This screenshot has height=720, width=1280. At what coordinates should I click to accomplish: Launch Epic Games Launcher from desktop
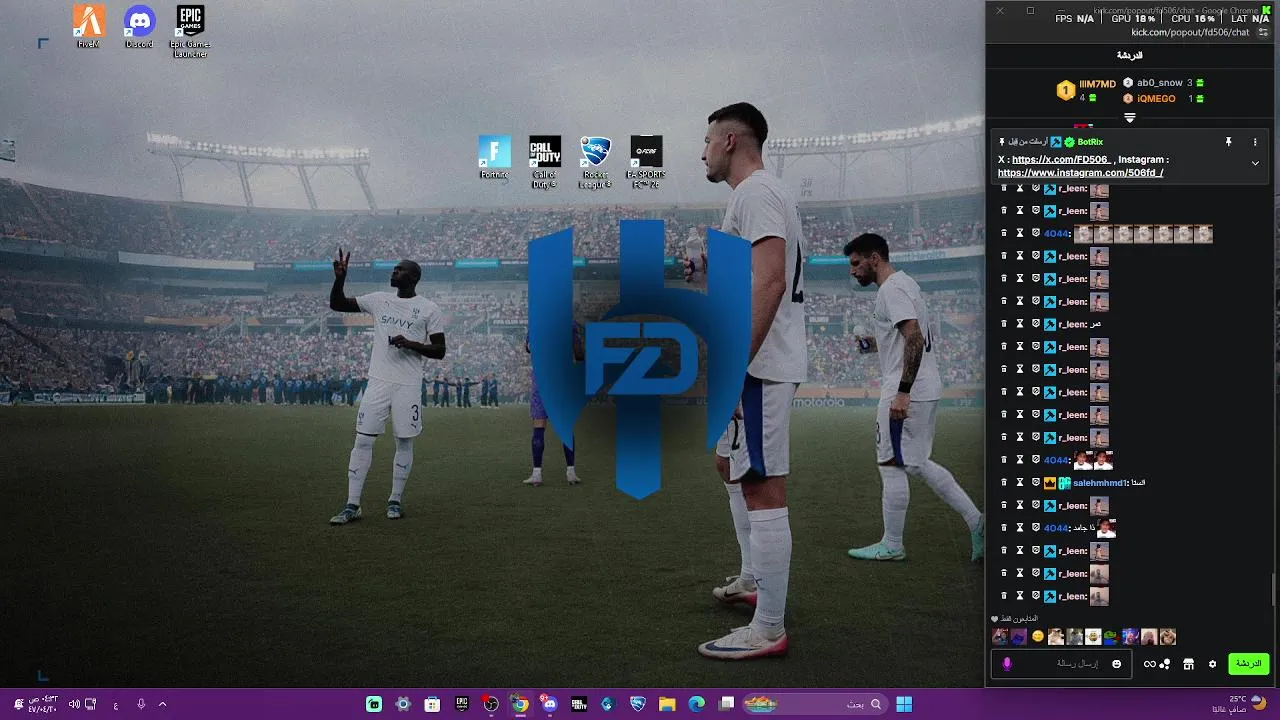[x=190, y=31]
